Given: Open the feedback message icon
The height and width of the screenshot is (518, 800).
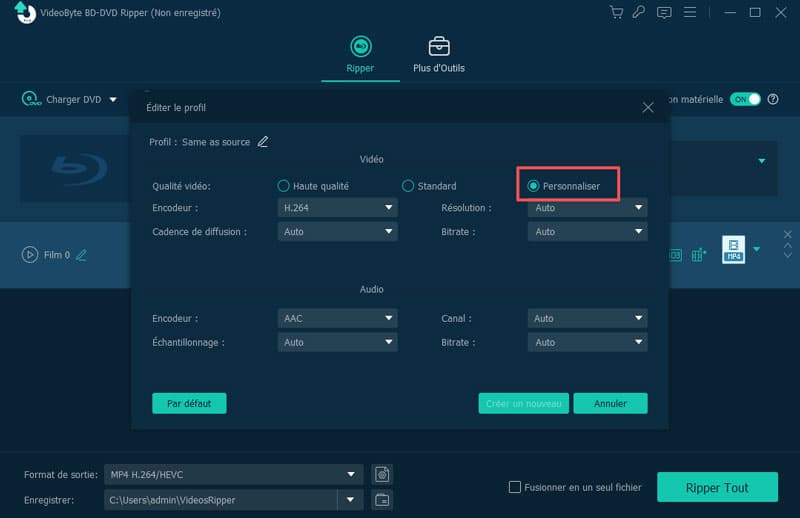Looking at the screenshot, I should (x=664, y=13).
